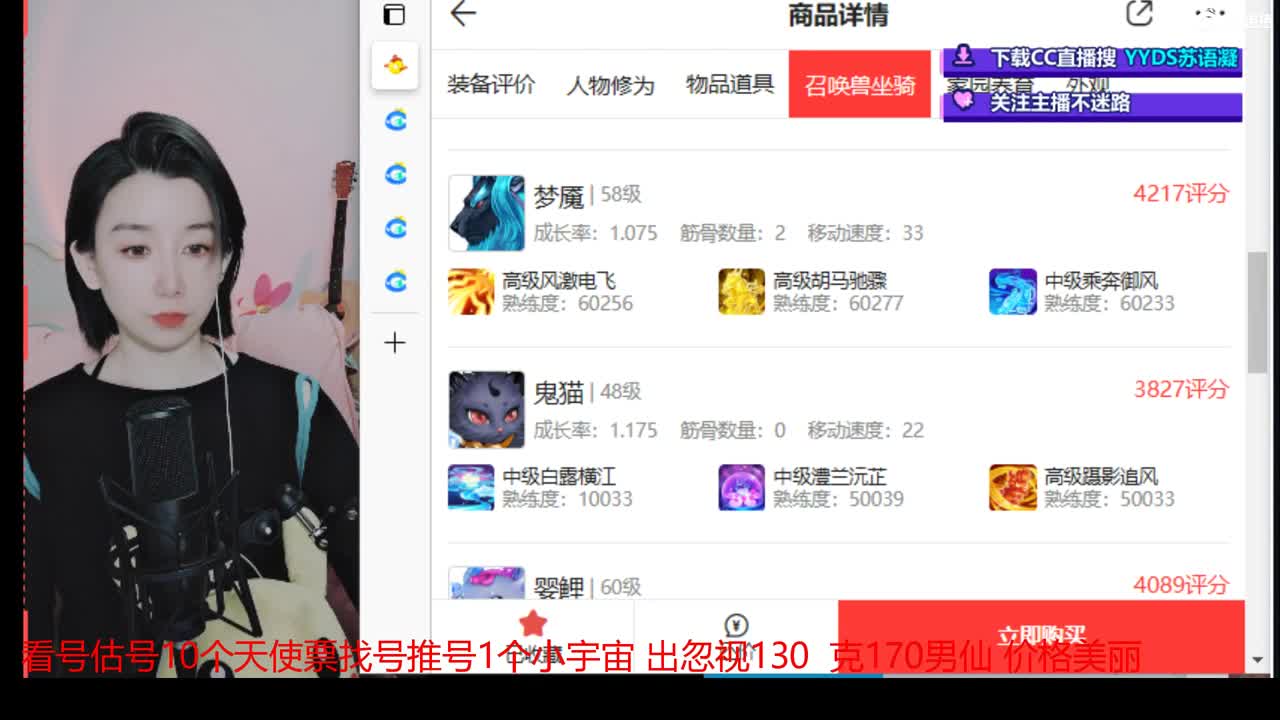The image size is (1280, 720).
Task: Click the 立即购买 buy button
Action: pyautogui.click(x=1041, y=635)
